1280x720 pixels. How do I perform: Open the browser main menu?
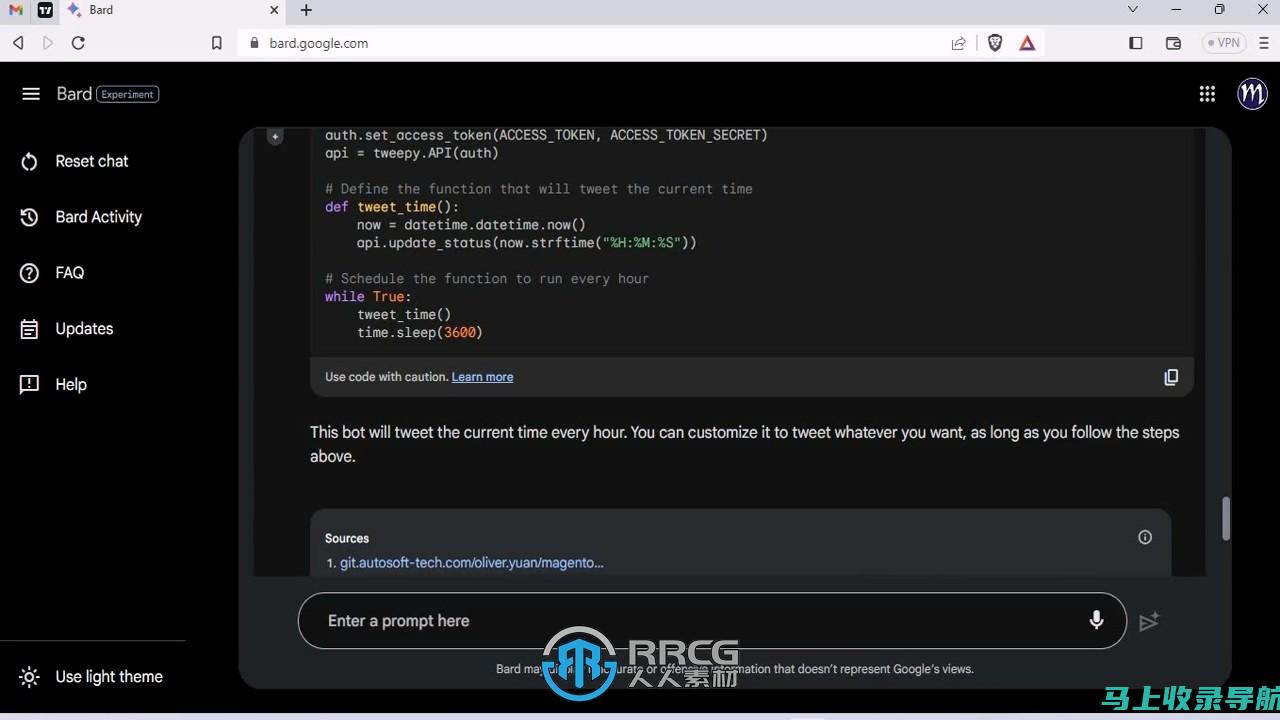1265,43
